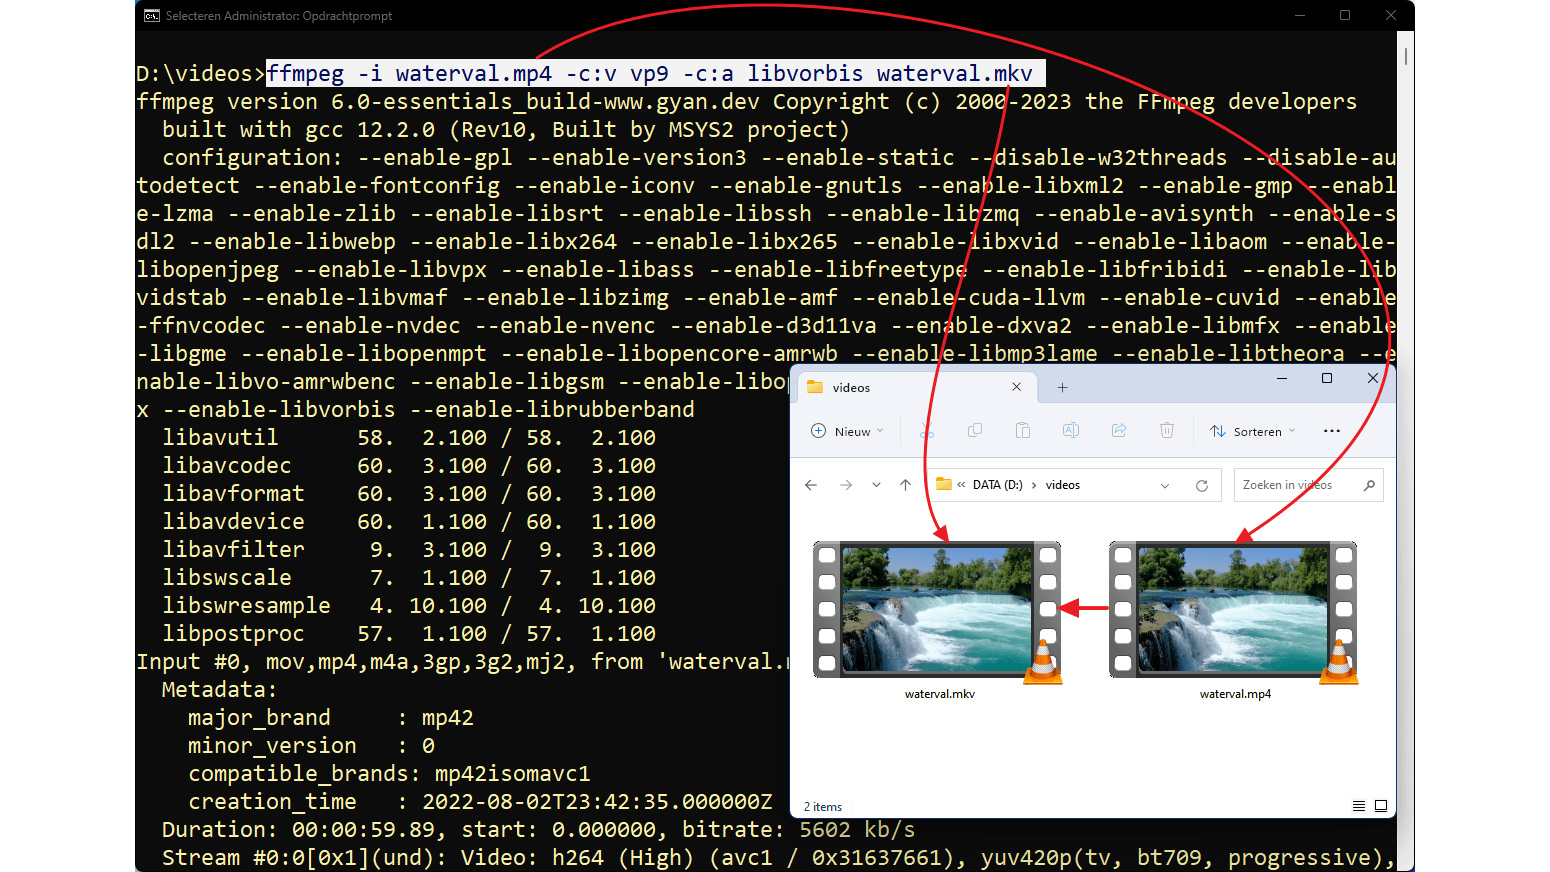
Task: Maximize the Command Prompt window
Action: point(1345,15)
